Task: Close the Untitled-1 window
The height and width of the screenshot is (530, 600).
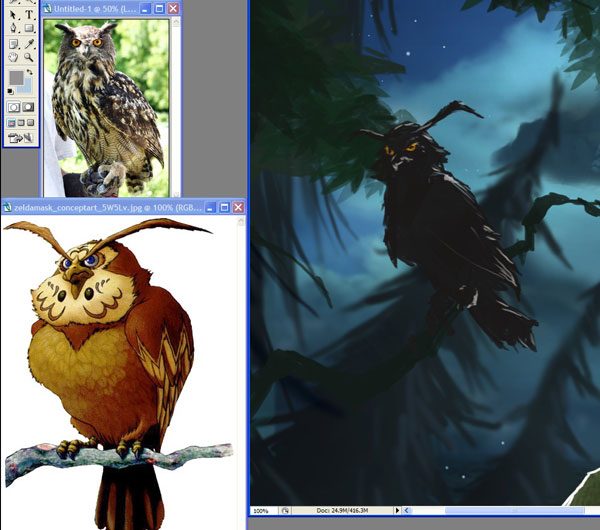Action: [173, 9]
